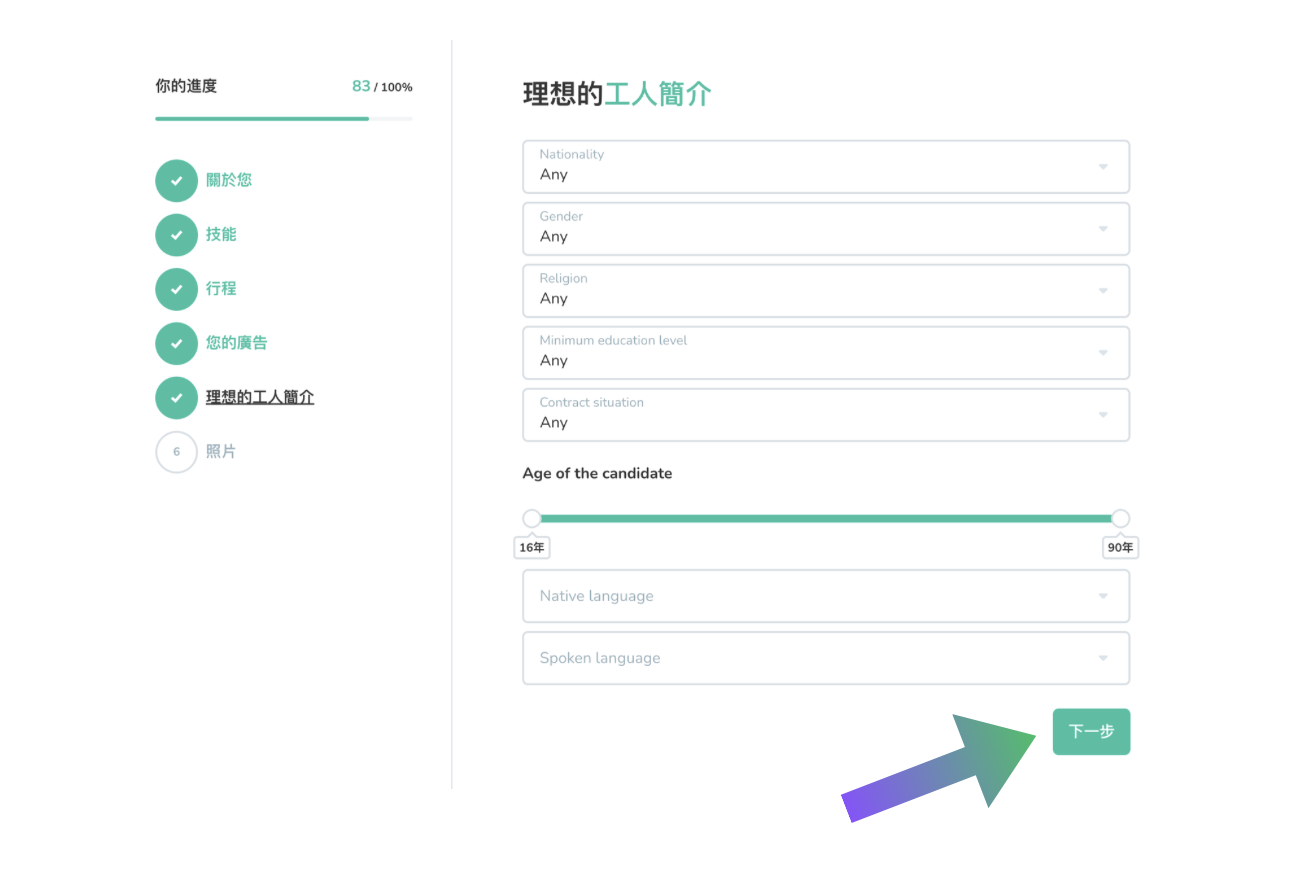Click the 您的廣告 step checkmark circle
Viewport: 1308px width, 888px height.
tap(176, 343)
